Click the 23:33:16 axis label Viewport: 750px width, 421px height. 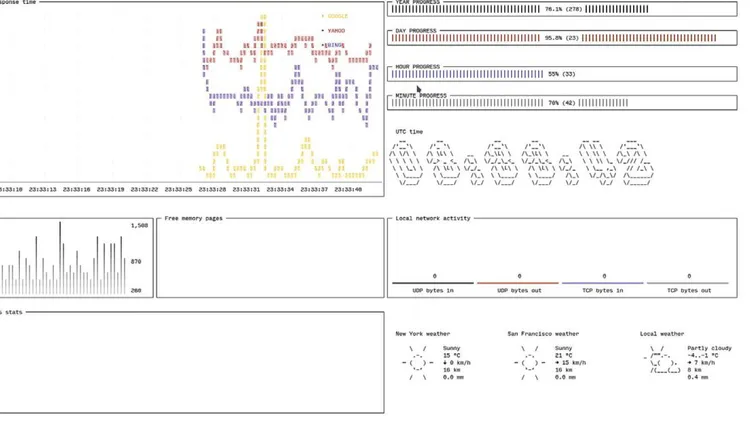pyautogui.click(x=77, y=189)
